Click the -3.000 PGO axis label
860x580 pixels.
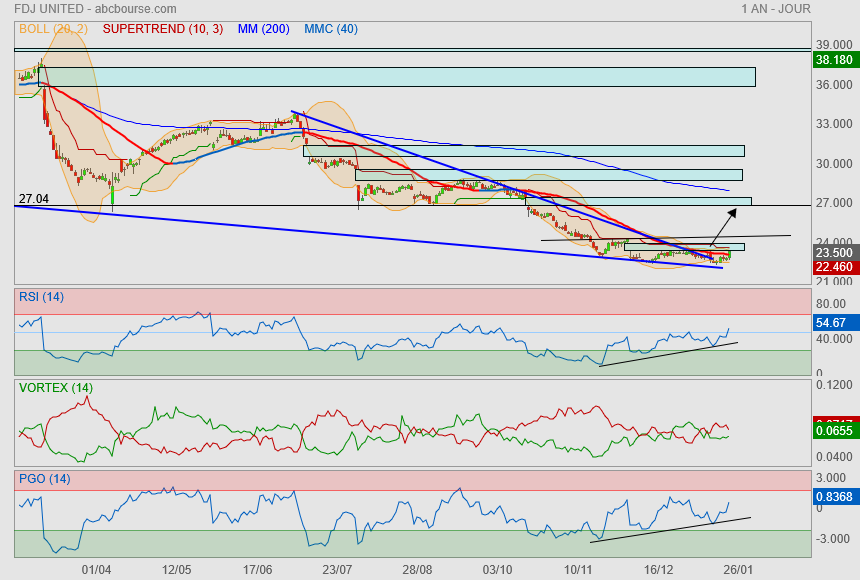pos(831,539)
